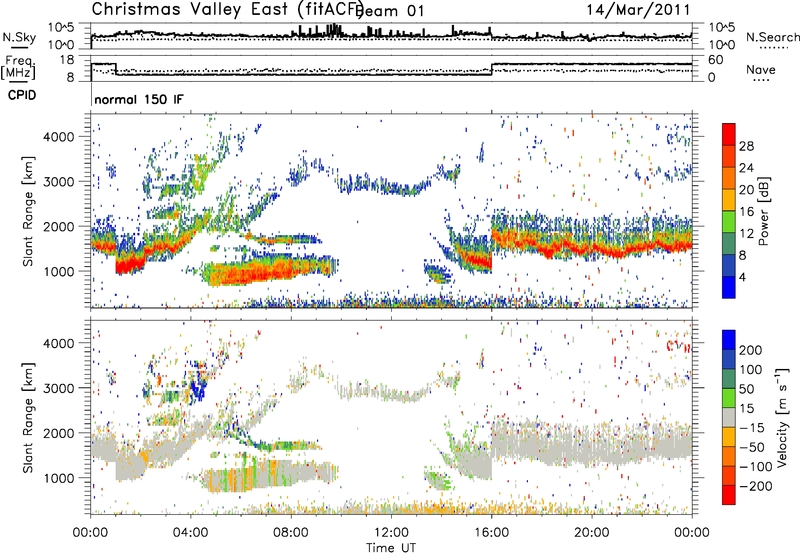Screen dimensions: 800x554
Task: Select the "Freq. [MHz]" axis label
Action: [18, 68]
